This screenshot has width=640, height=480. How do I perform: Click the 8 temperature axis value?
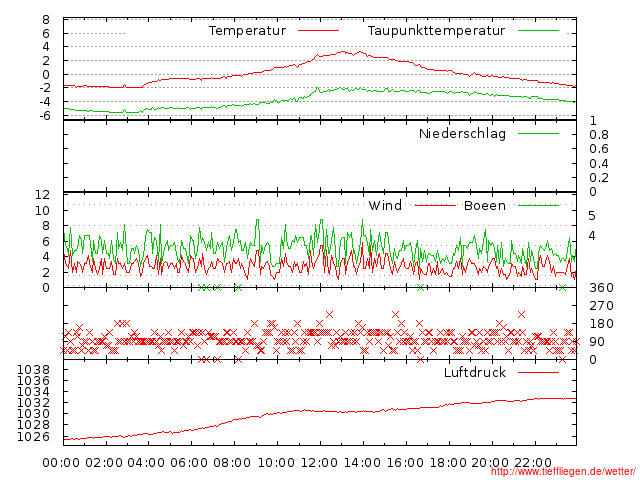46,20
